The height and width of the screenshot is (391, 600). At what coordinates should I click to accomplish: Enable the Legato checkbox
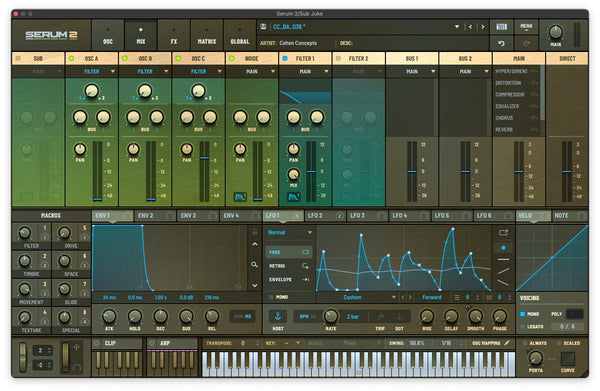[x=522, y=326]
